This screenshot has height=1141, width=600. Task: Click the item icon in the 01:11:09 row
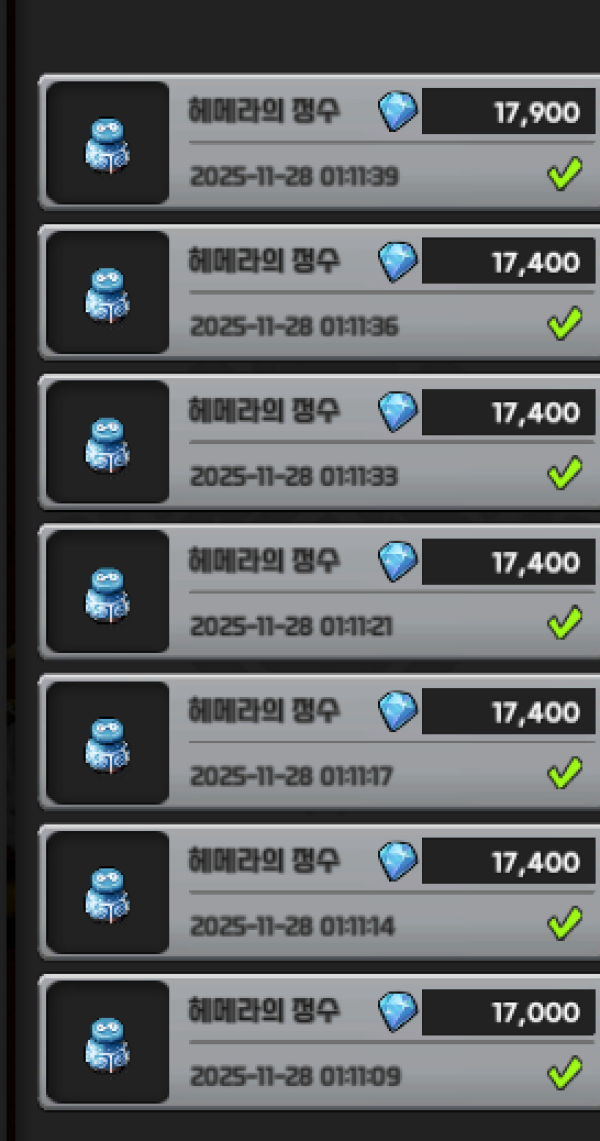click(108, 1042)
